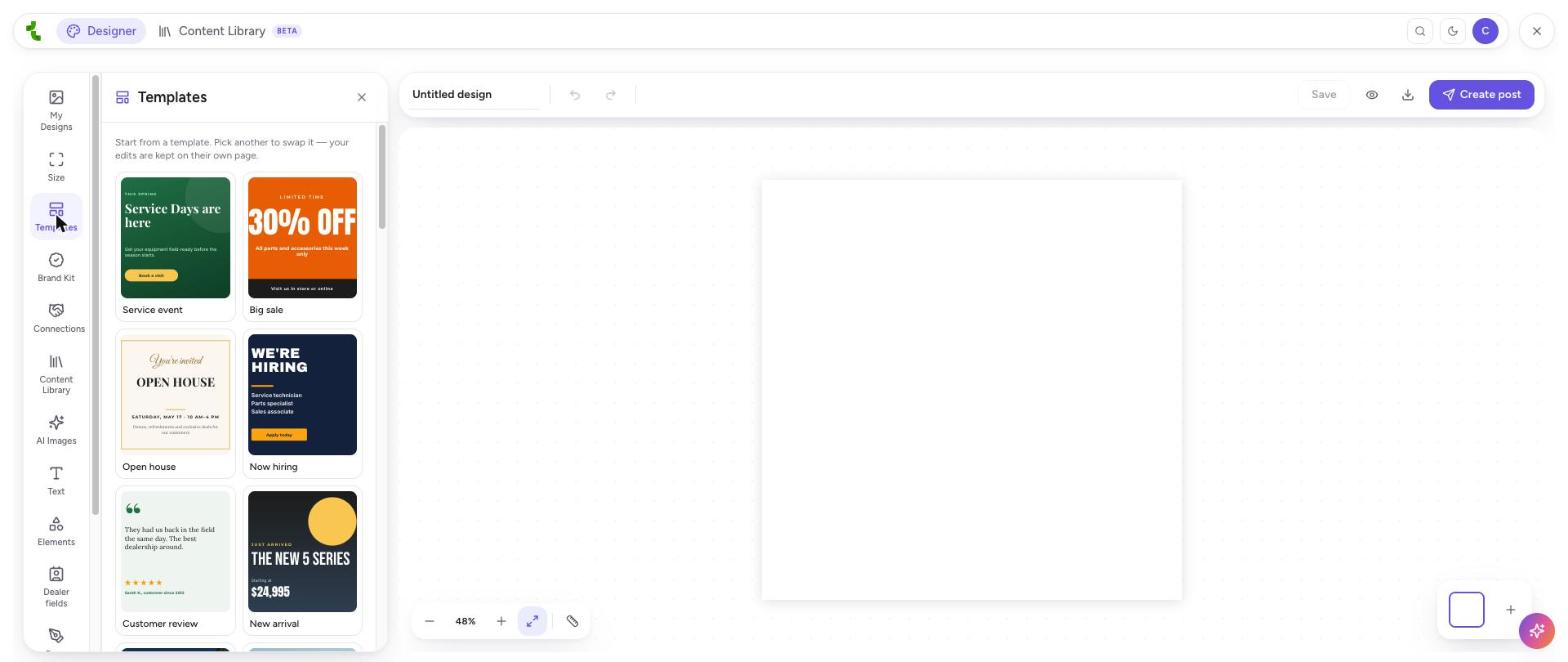1568x662 pixels.
Task: Select the Open house template
Action: pyautogui.click(x=175, y=404)
